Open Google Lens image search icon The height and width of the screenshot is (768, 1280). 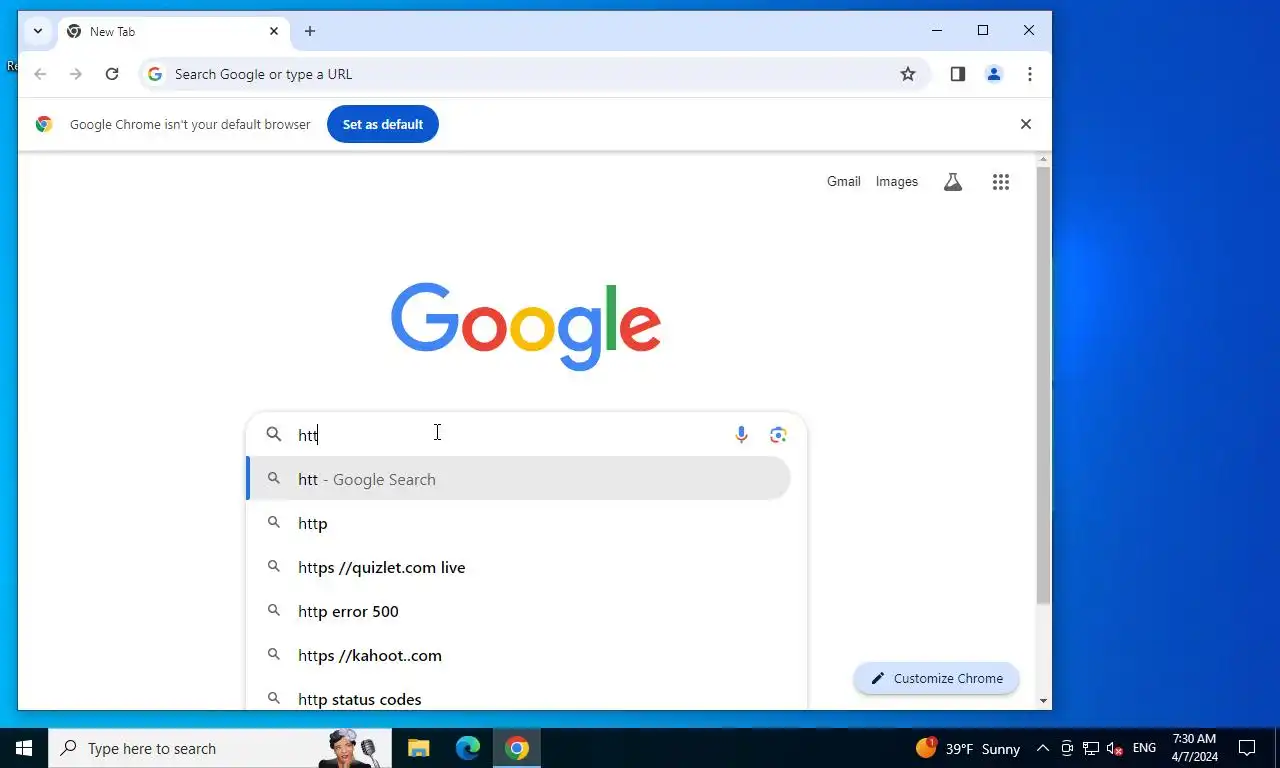778,434
